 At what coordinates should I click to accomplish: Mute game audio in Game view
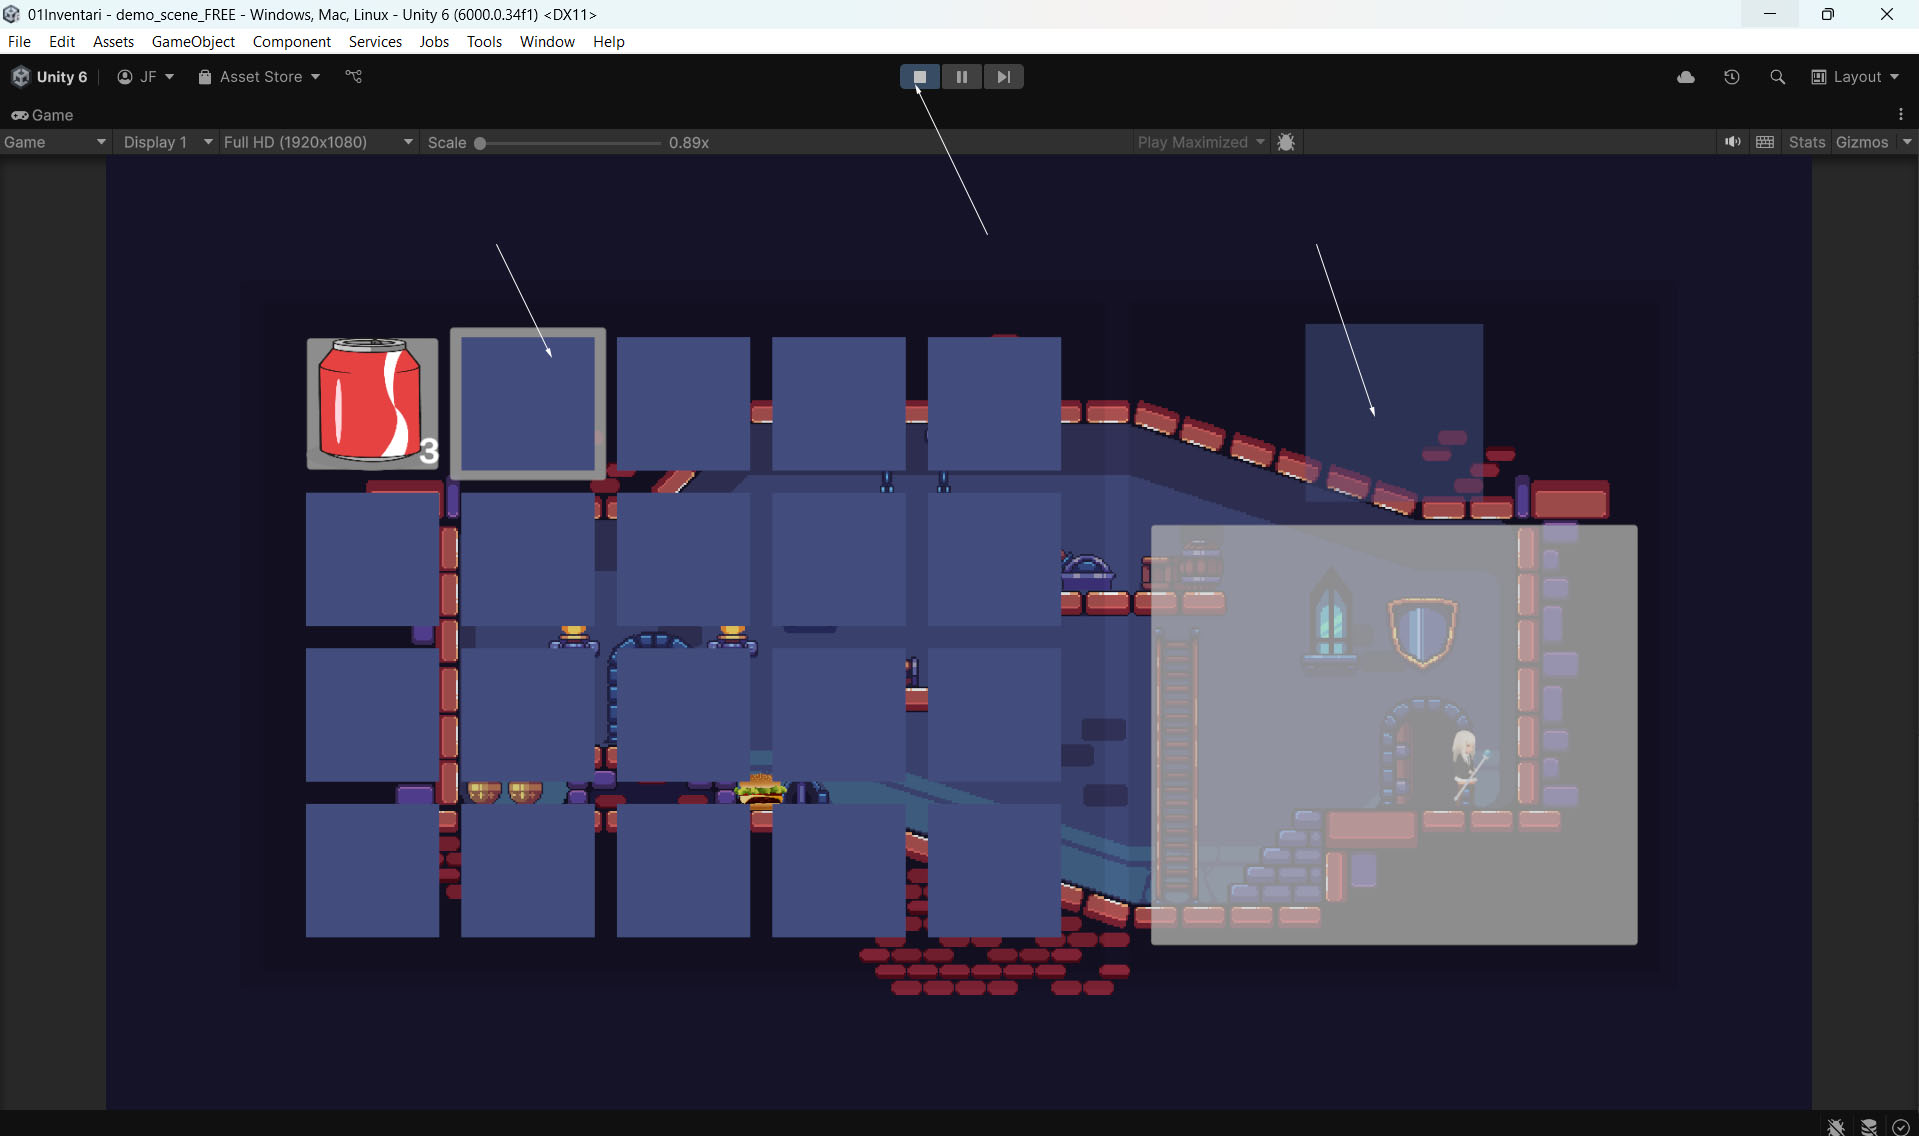pyautogui.click(x=1732, y=142)
